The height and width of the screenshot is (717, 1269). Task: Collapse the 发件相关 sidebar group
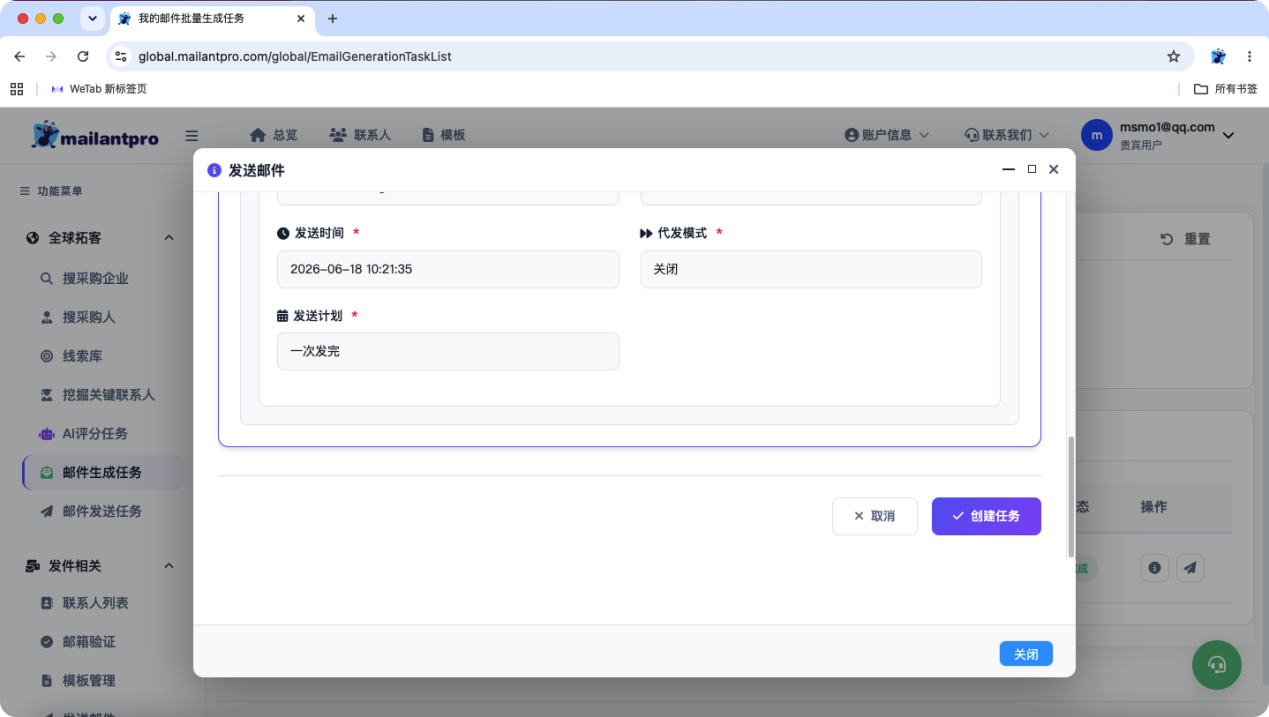pyautogui.click(x=169, y=566)
